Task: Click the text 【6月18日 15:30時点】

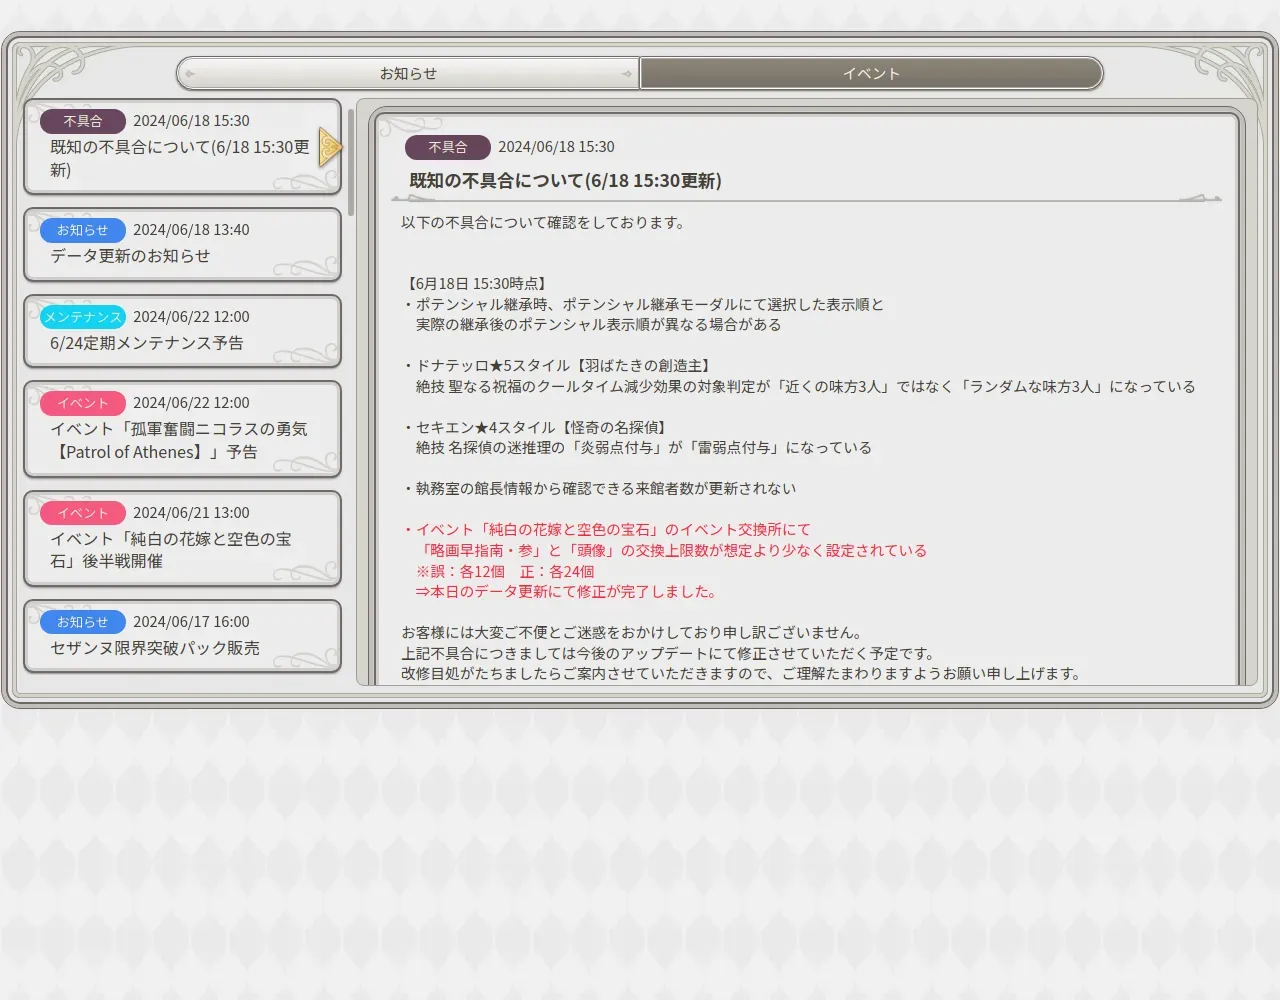Action: [475, 284]
